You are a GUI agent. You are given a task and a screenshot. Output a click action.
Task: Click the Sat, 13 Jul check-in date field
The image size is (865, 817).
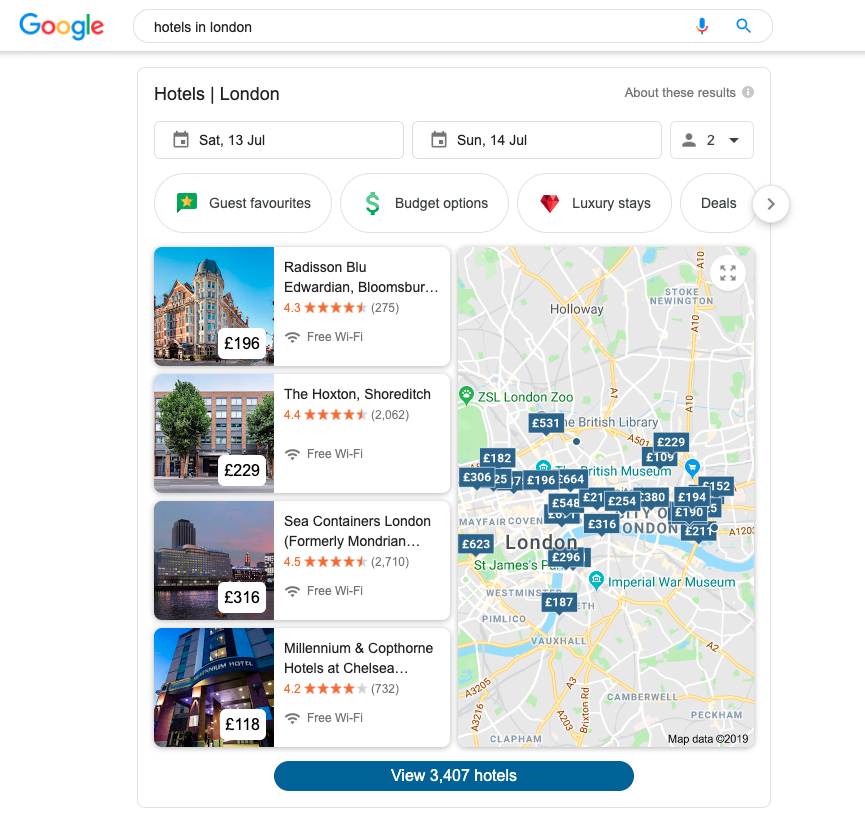pyautogui.click(x=279, y=140)
